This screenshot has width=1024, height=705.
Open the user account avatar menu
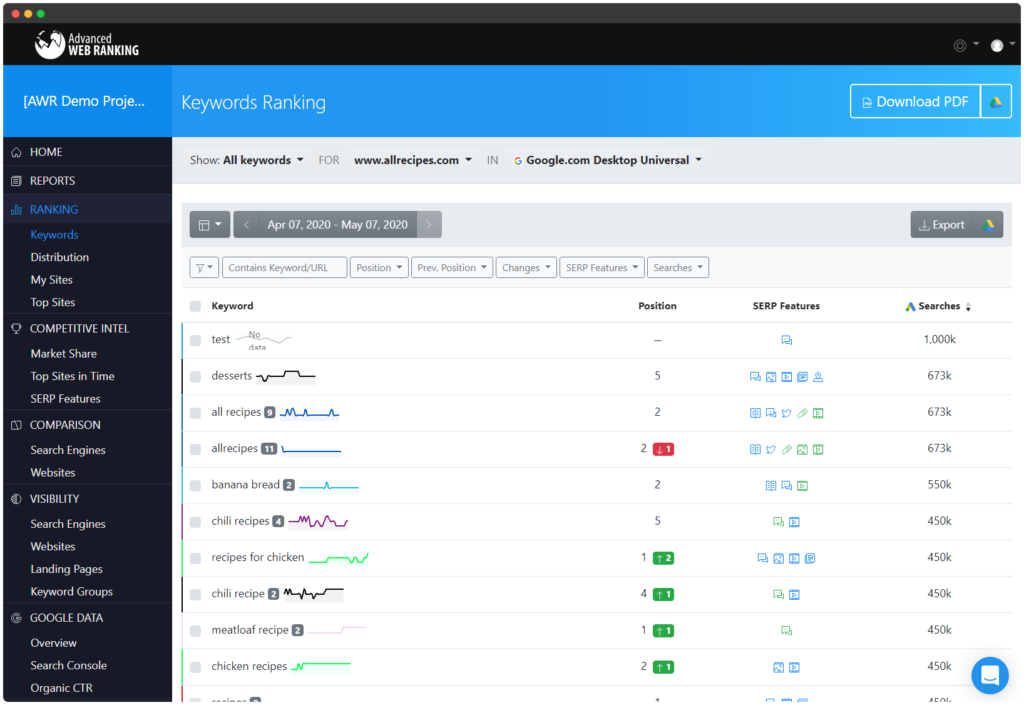[x=997, y=46]
